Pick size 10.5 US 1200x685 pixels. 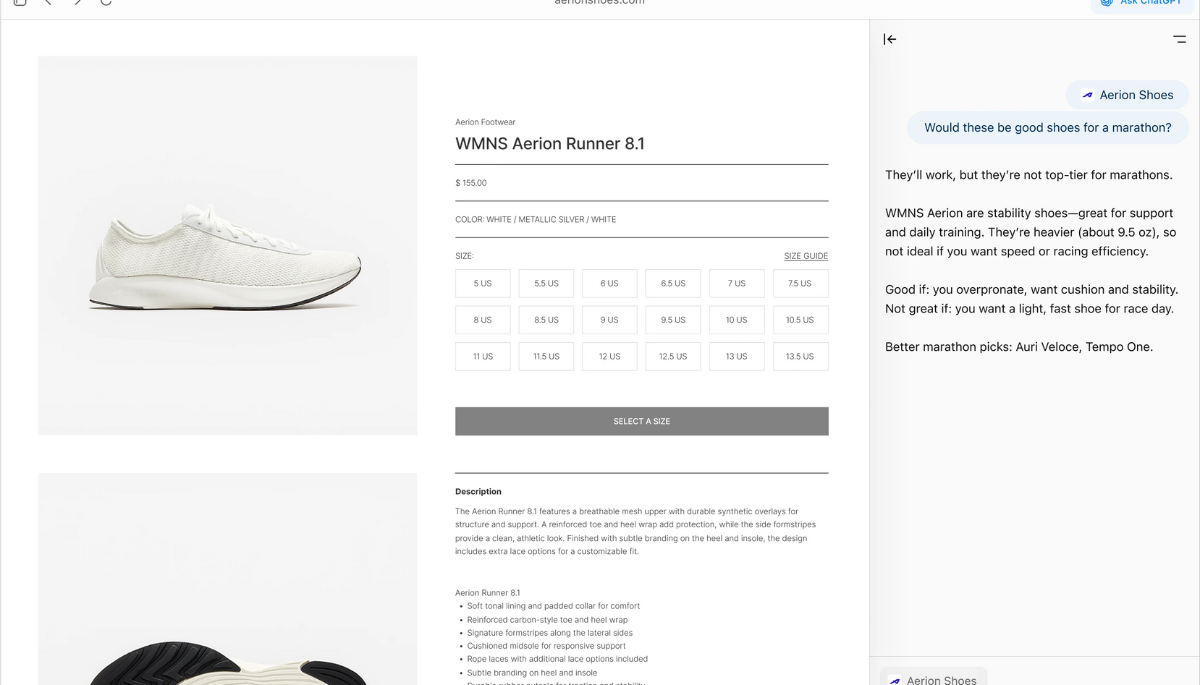tap(800, 320)
